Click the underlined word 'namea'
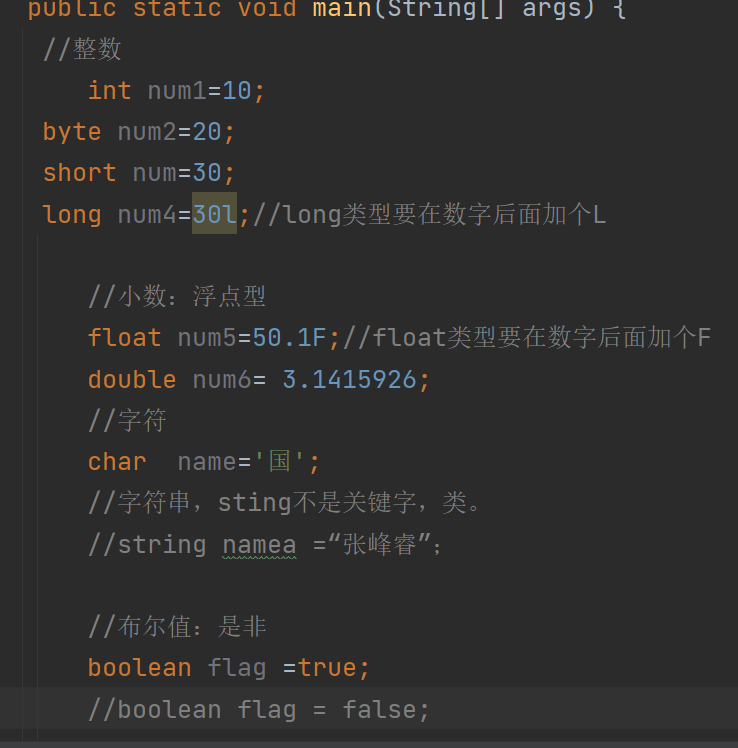The image size is (738, 748). [259, 544]
